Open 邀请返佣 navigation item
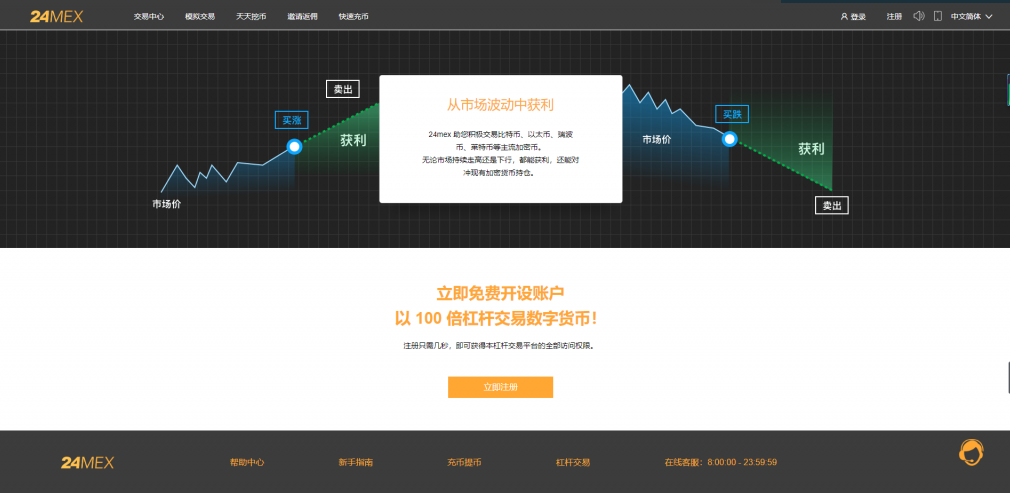The height and width of the screenshot is (493, 1010). coord(302,17)
